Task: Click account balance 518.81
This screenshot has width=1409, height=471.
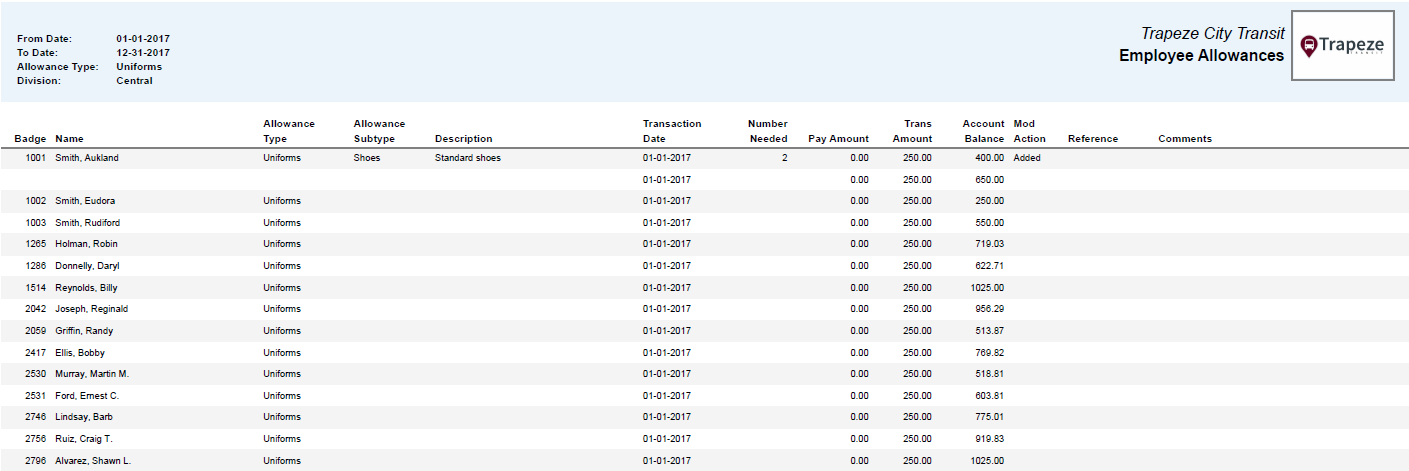Action: (x=990, y=374)
